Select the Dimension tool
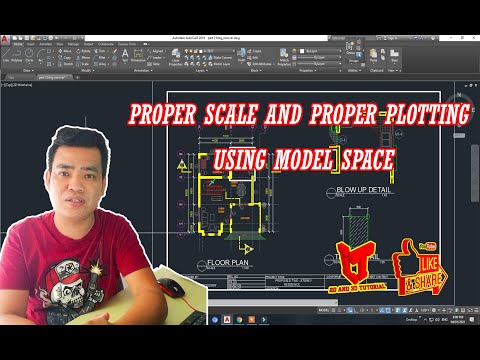This screenshot has width=480, height=360. [x=138, y=56]
